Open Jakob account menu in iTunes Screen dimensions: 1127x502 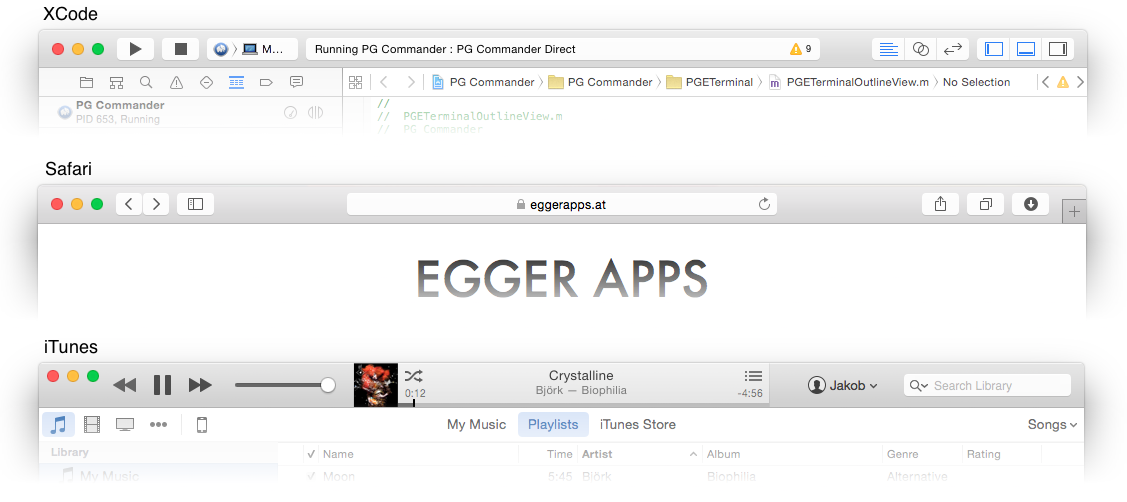[x=842, y=385]
